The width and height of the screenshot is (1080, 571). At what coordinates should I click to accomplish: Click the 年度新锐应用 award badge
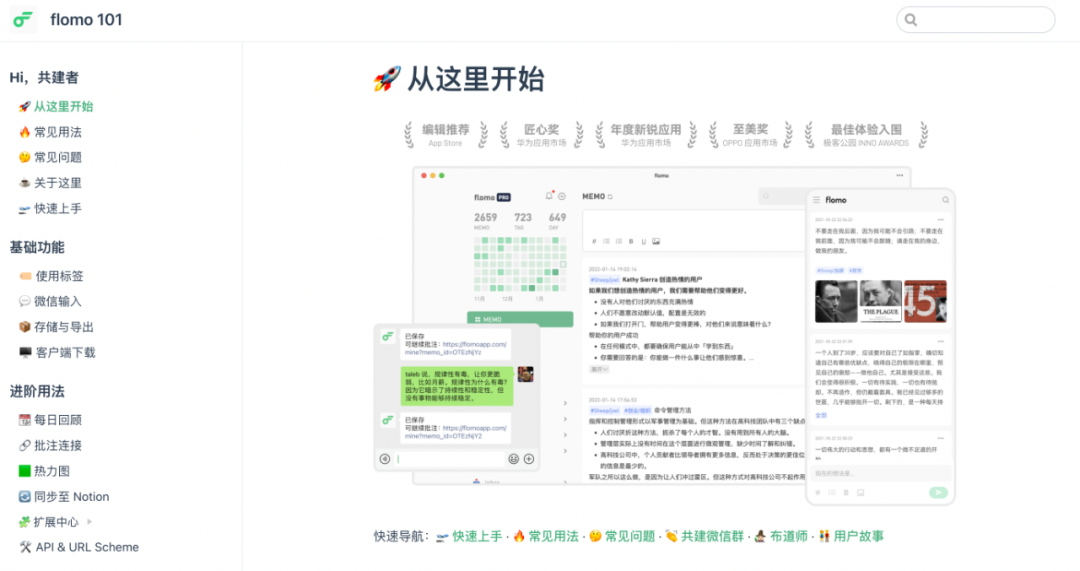pyautogui.click(x=645, y=135)
